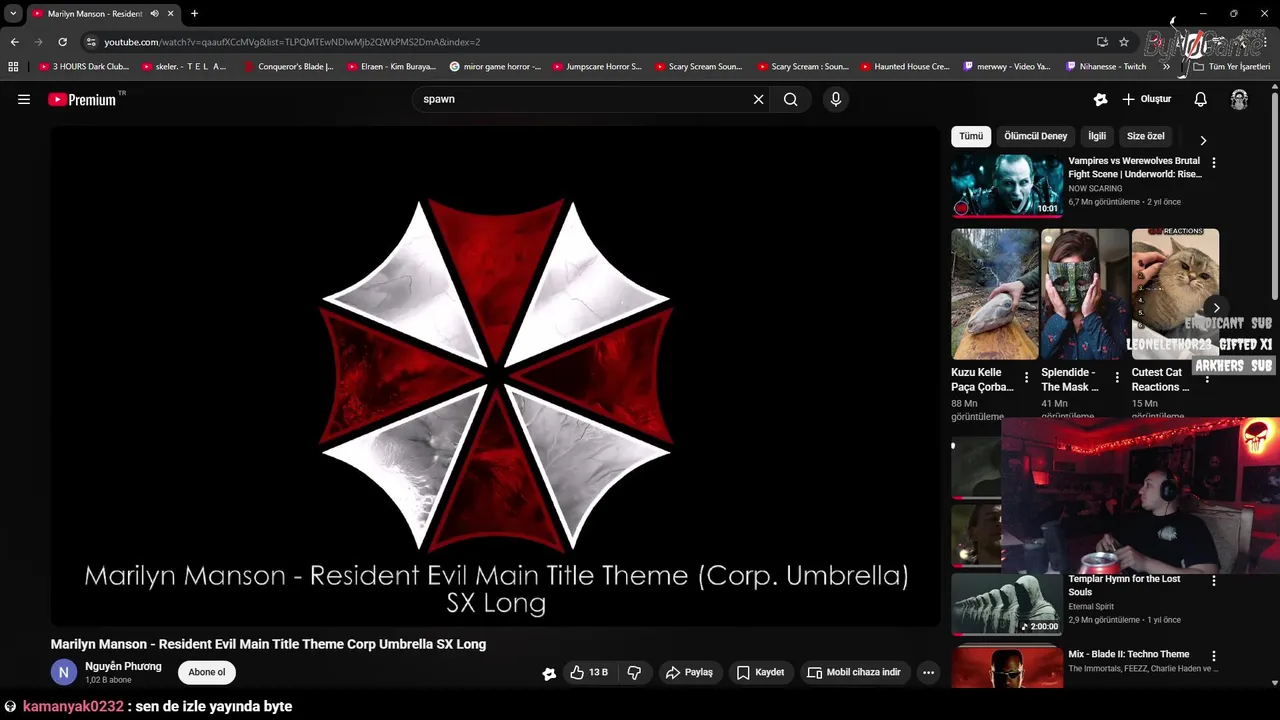Open the tab search dropdown
The height and width of the screenshot is (720, 1280).
coord(13,13)
